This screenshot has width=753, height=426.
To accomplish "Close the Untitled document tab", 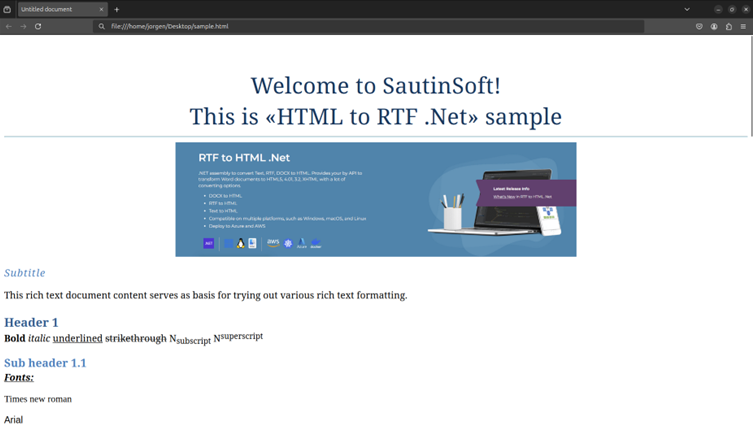I will [101, 9].
